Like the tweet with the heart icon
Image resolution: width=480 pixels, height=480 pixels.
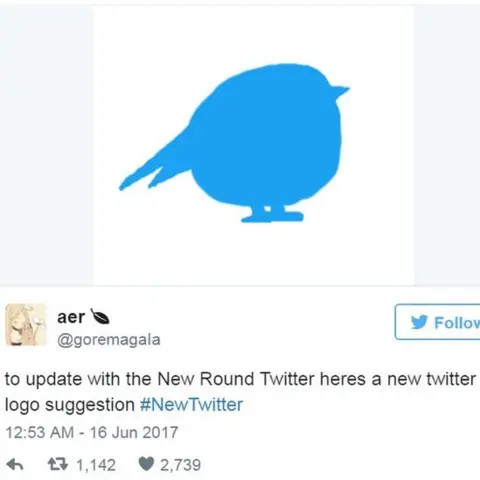146,464
